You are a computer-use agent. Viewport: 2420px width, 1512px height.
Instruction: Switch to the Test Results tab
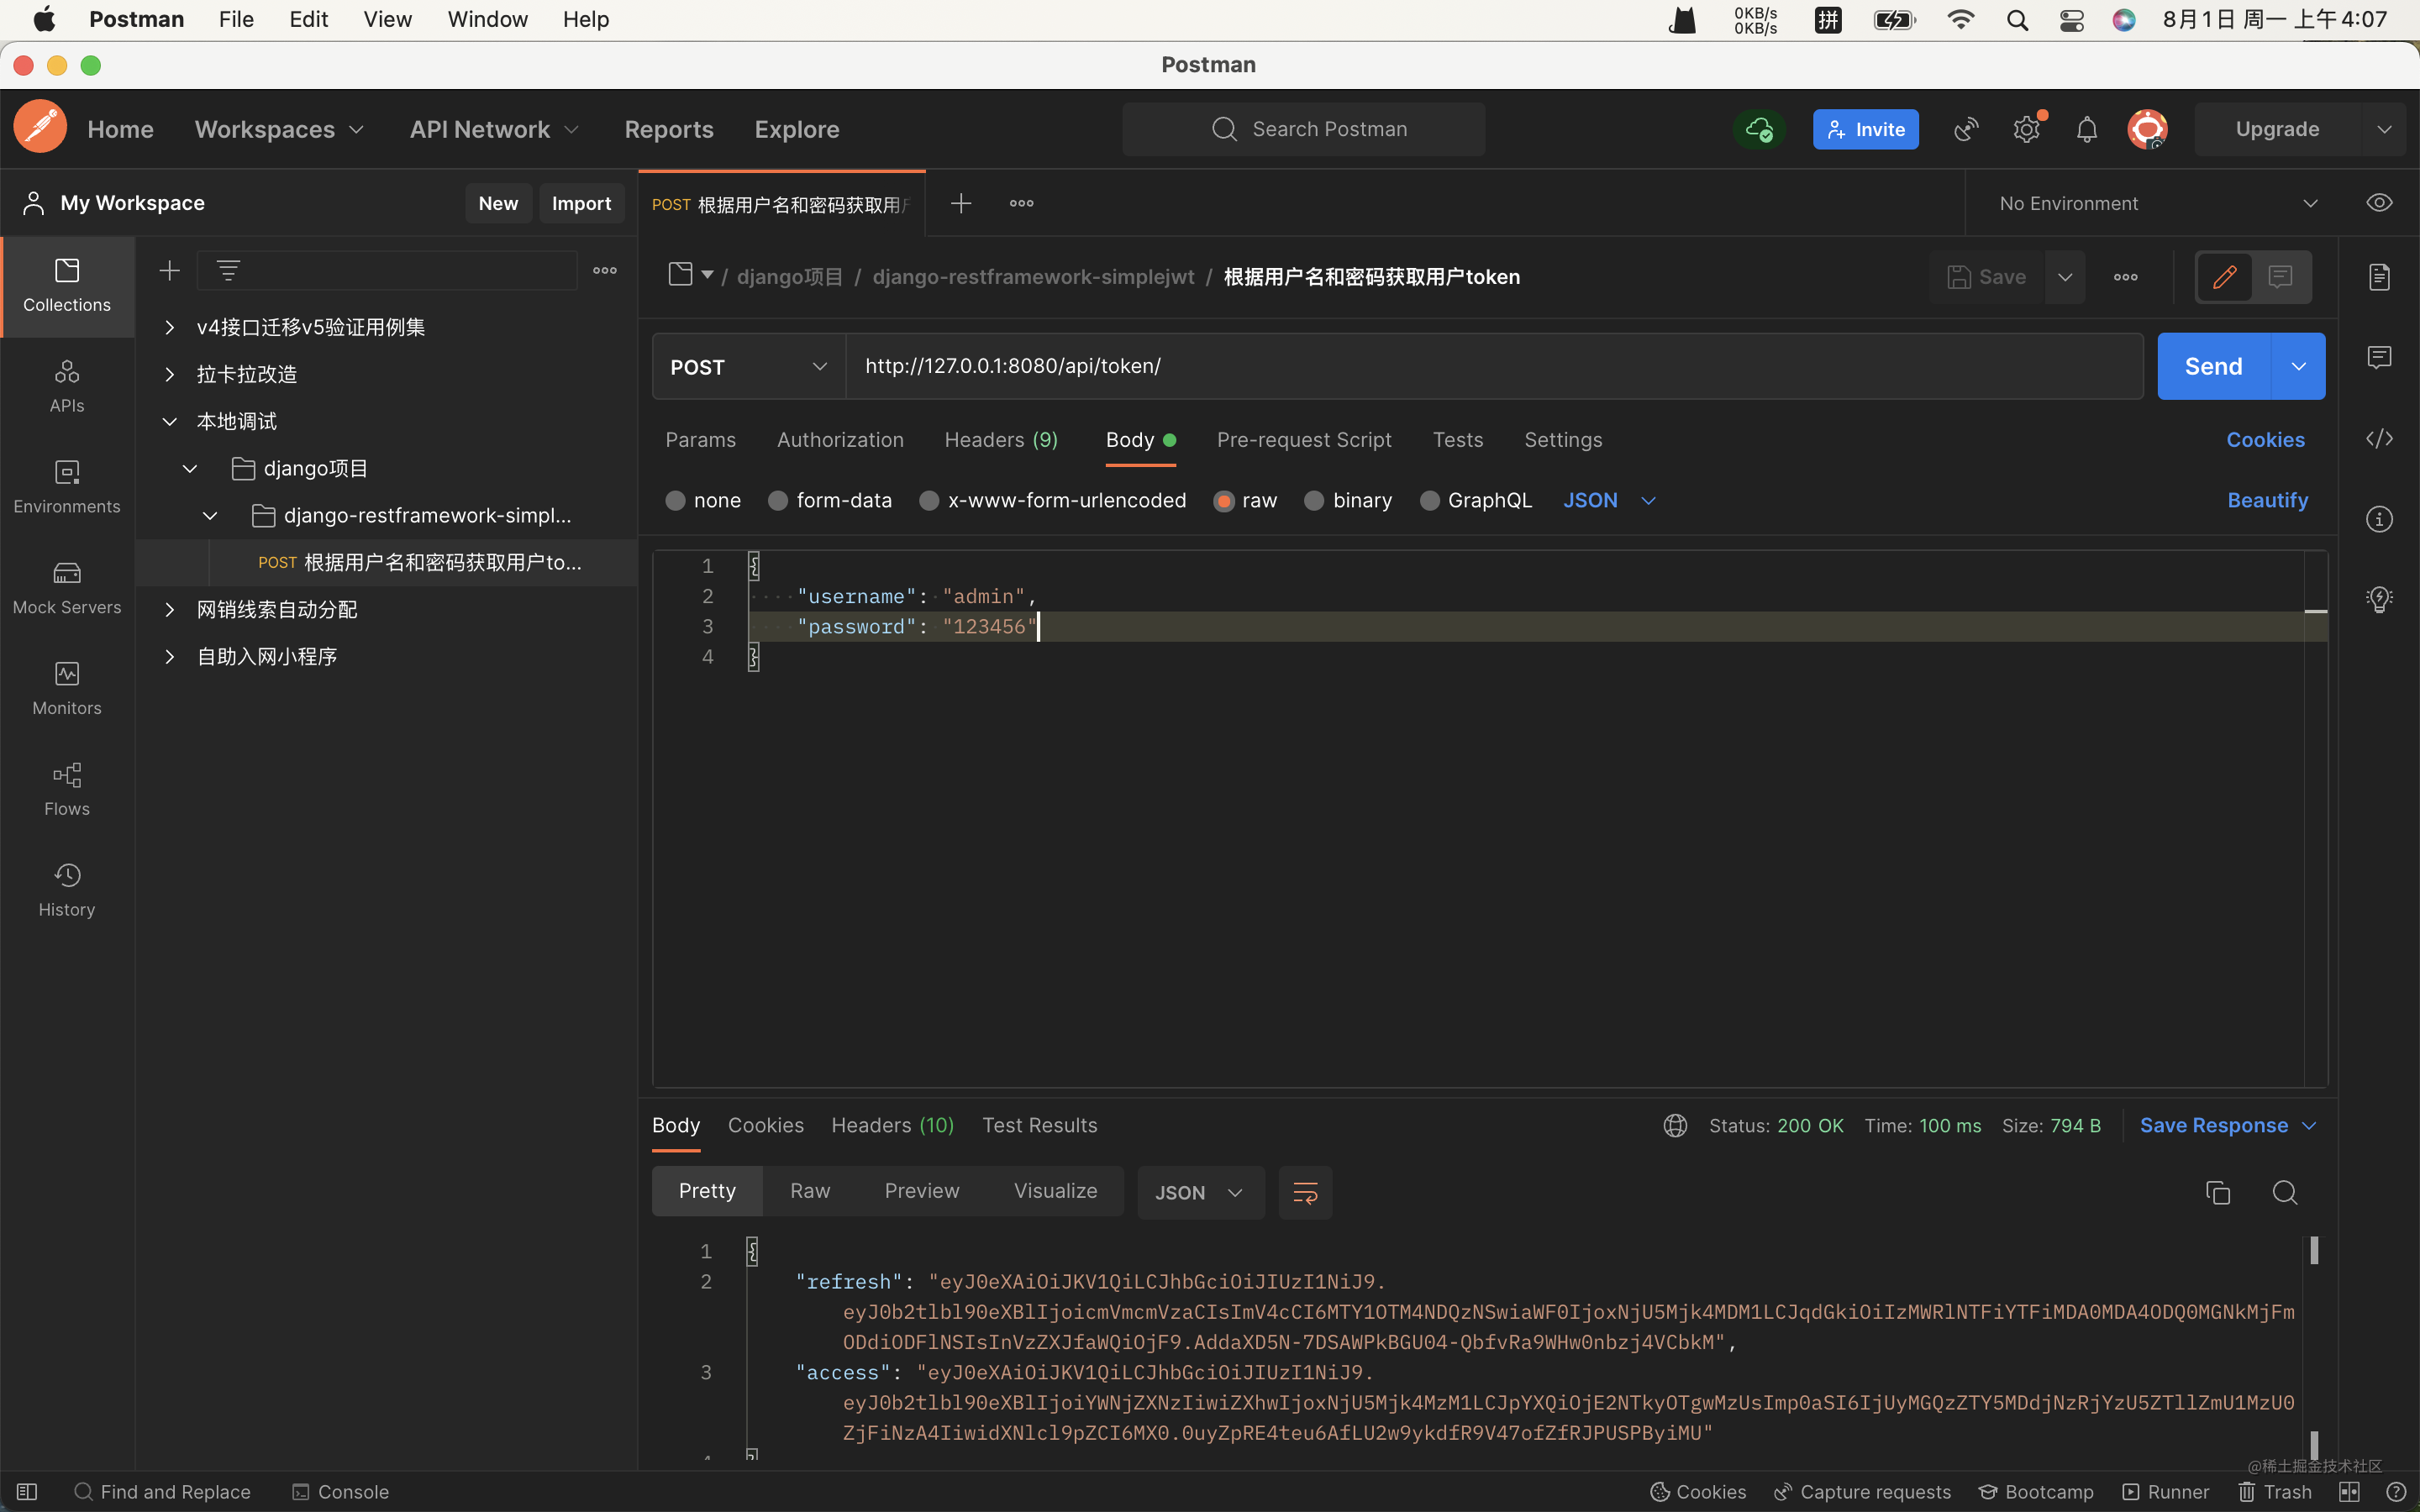tap(1039, 1125)
